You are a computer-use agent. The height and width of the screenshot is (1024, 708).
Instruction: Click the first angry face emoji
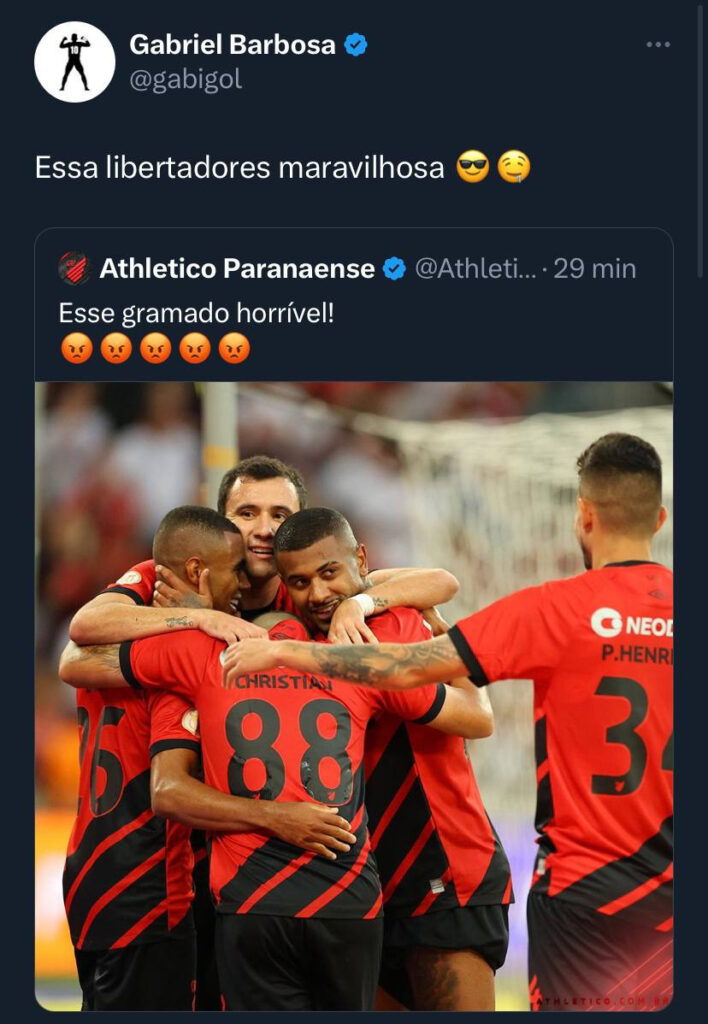coord(76,348)
